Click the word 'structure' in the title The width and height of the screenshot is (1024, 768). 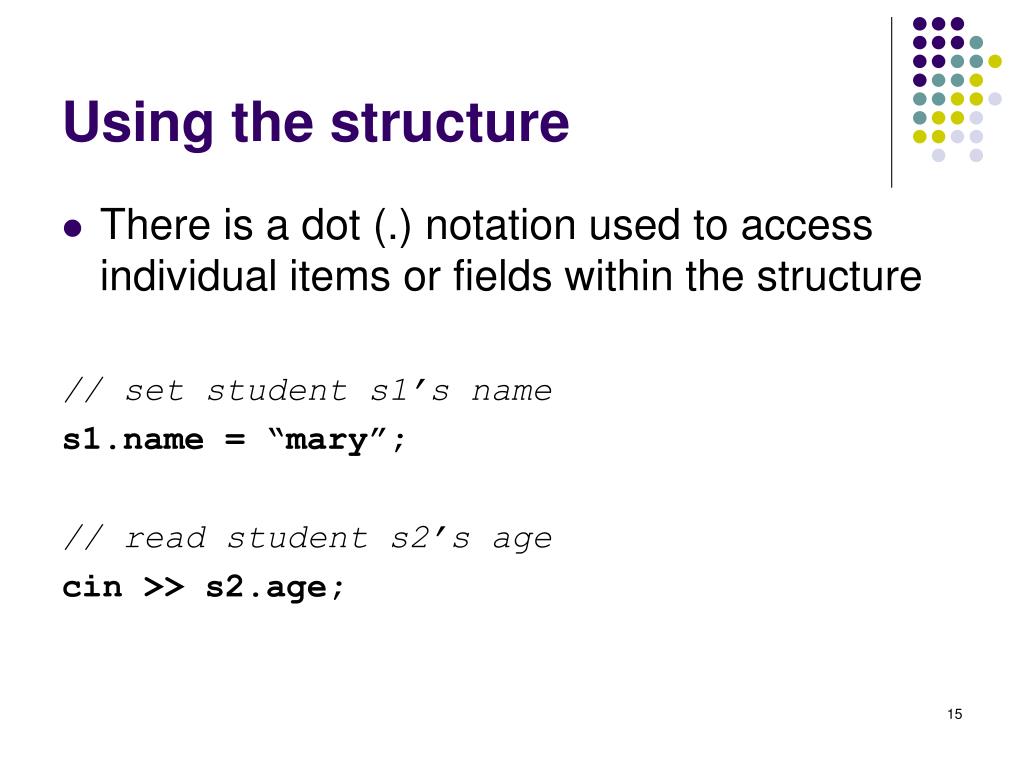click(450, 121)
